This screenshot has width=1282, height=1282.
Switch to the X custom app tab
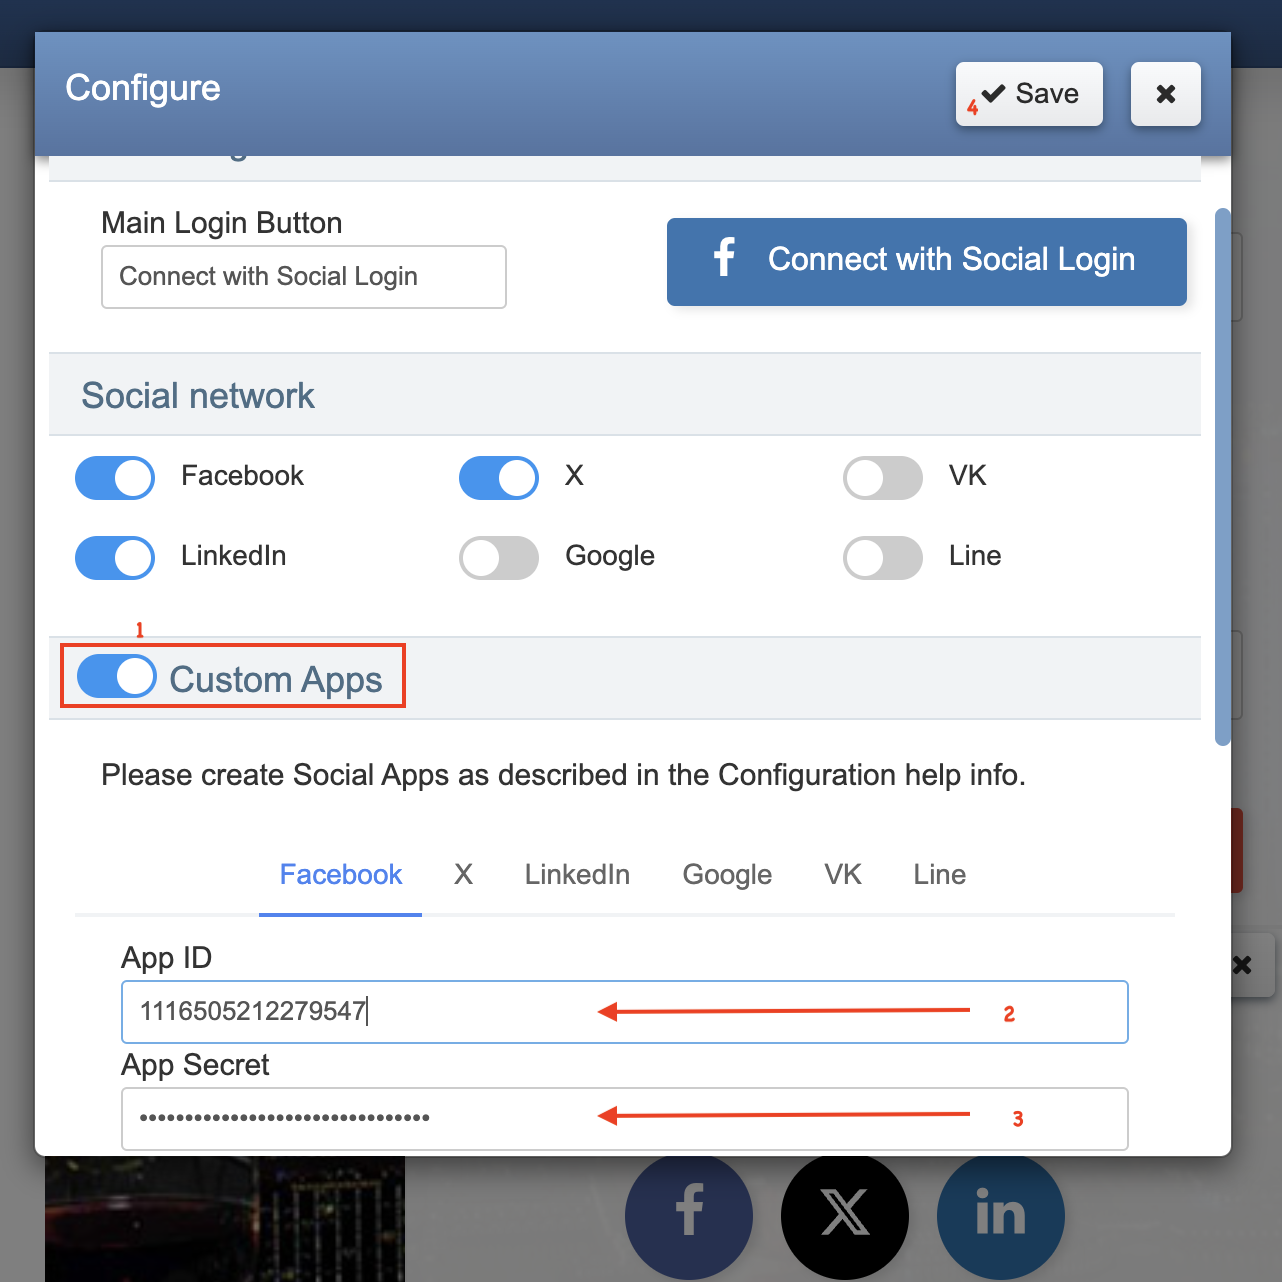pos(463,875)
